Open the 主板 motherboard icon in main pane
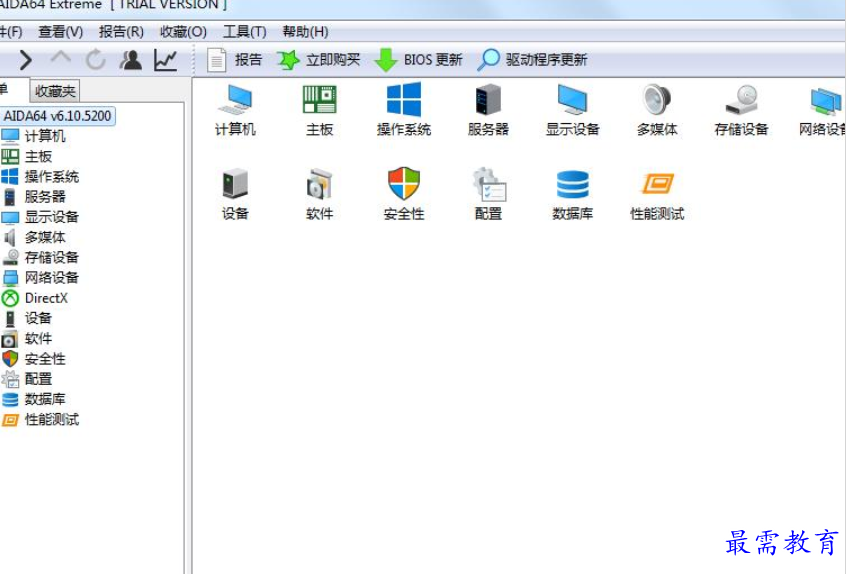This screenshot has width=847, height=574. [x=319, y=110]
